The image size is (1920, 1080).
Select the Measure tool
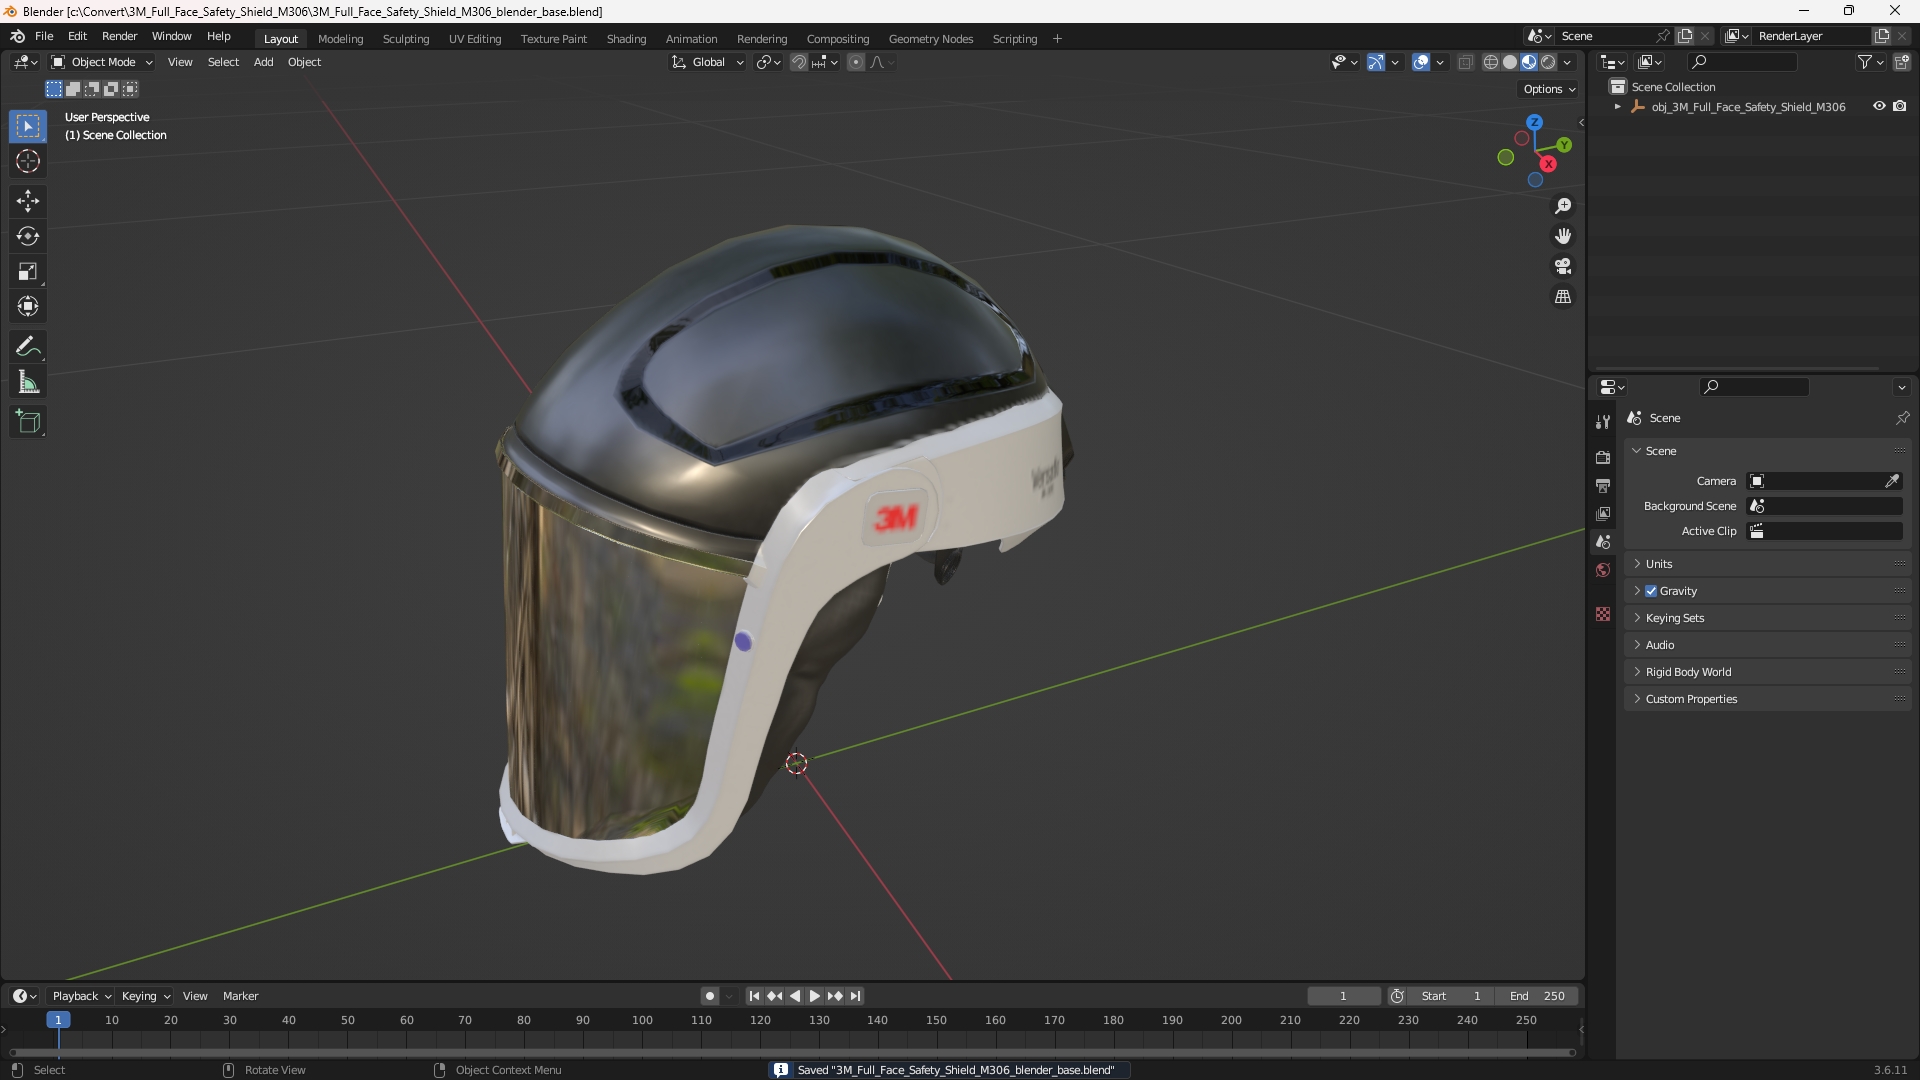tap(28, 382)
